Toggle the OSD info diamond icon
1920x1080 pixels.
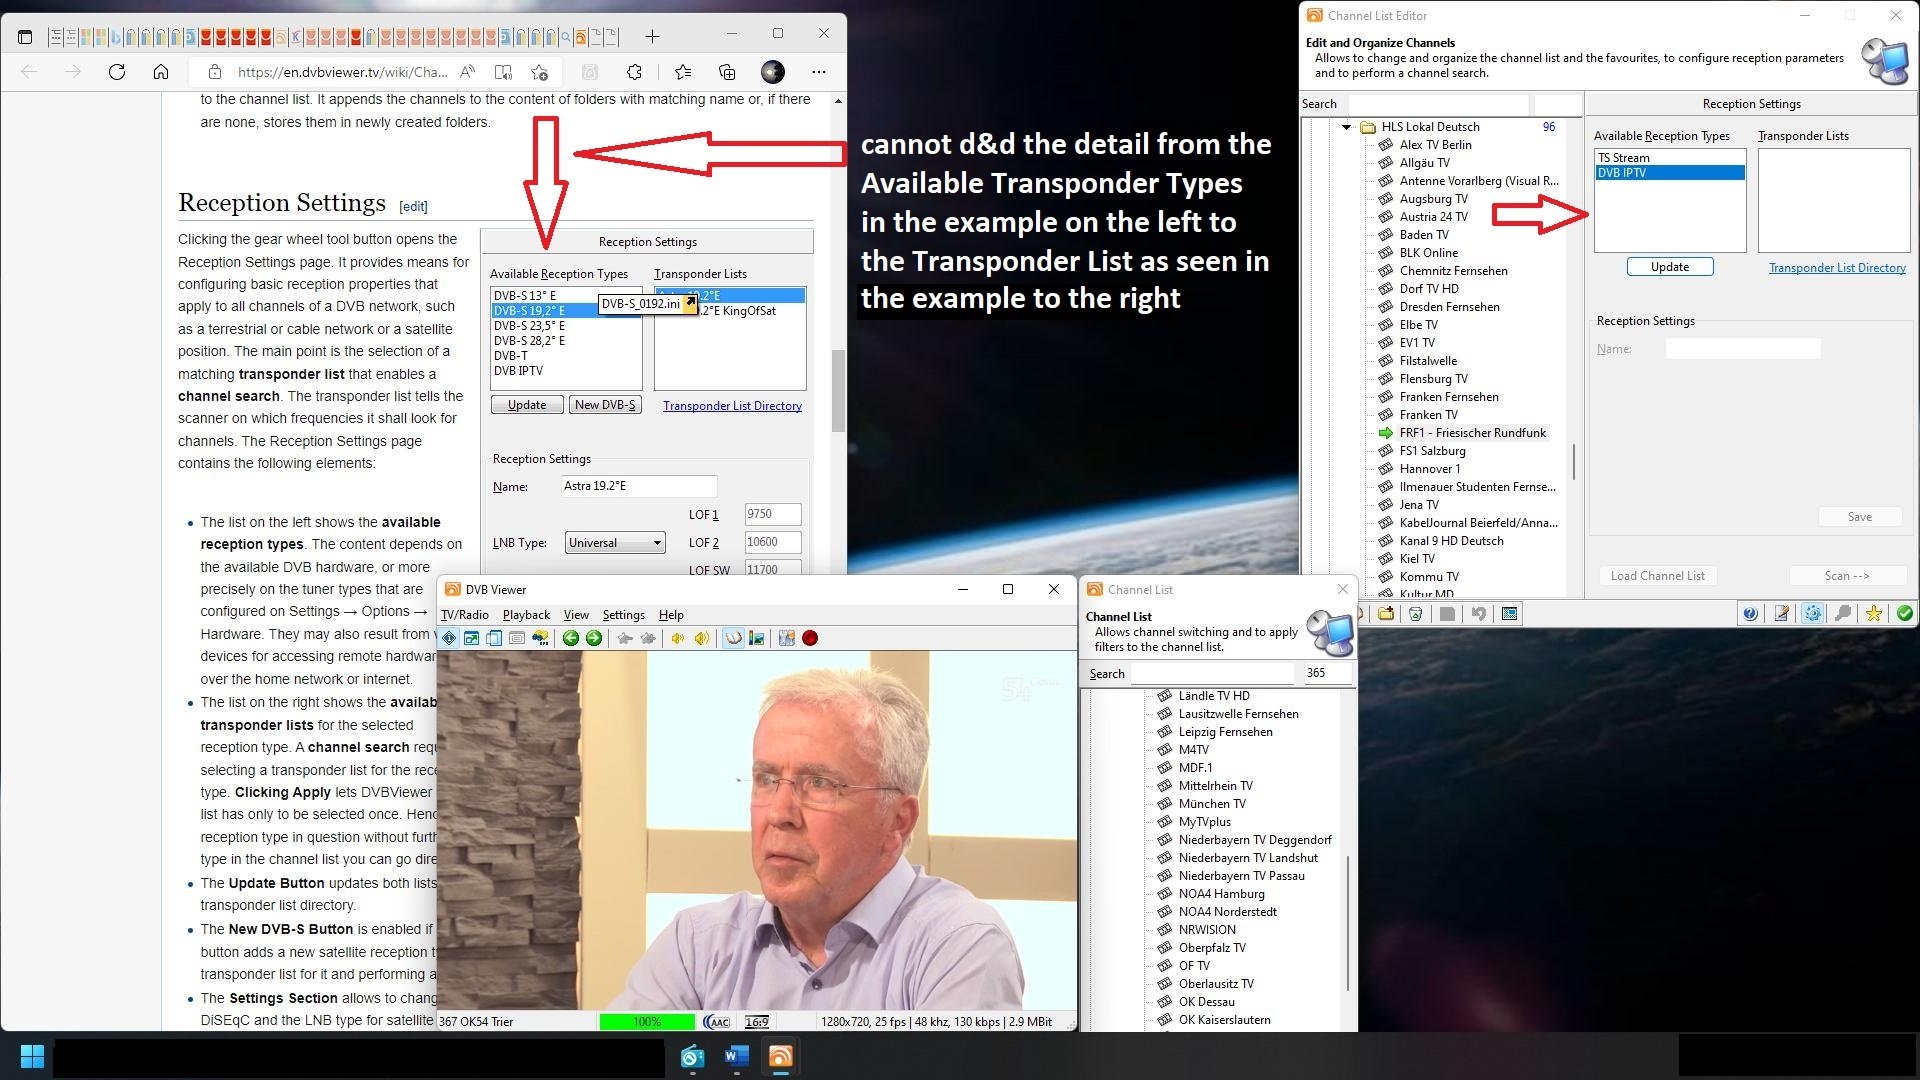(x=449, y=638)
